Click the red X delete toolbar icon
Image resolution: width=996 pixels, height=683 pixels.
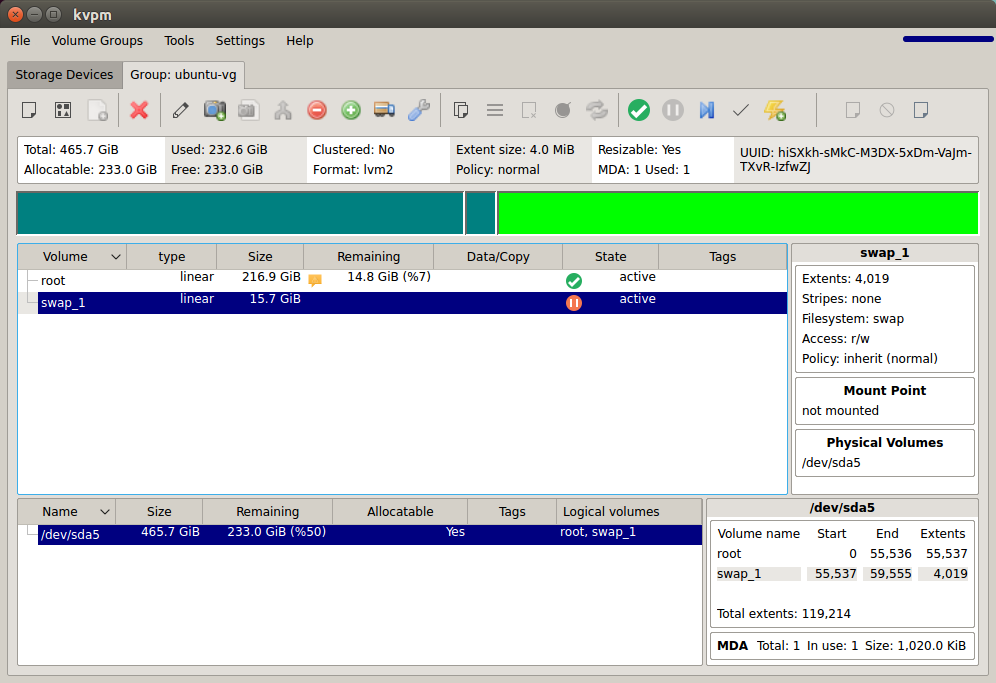point(139,110)
